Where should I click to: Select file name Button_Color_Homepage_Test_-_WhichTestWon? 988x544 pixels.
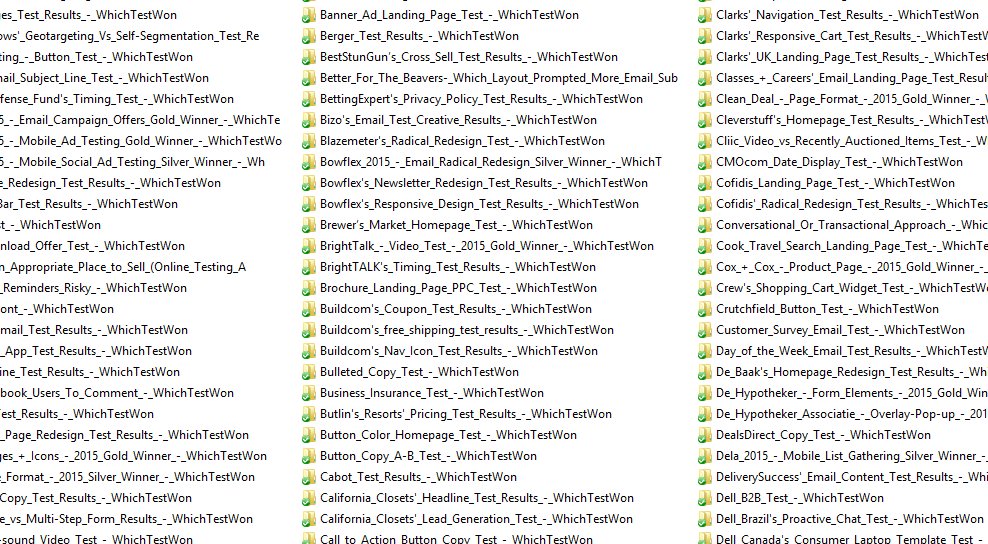448,435
